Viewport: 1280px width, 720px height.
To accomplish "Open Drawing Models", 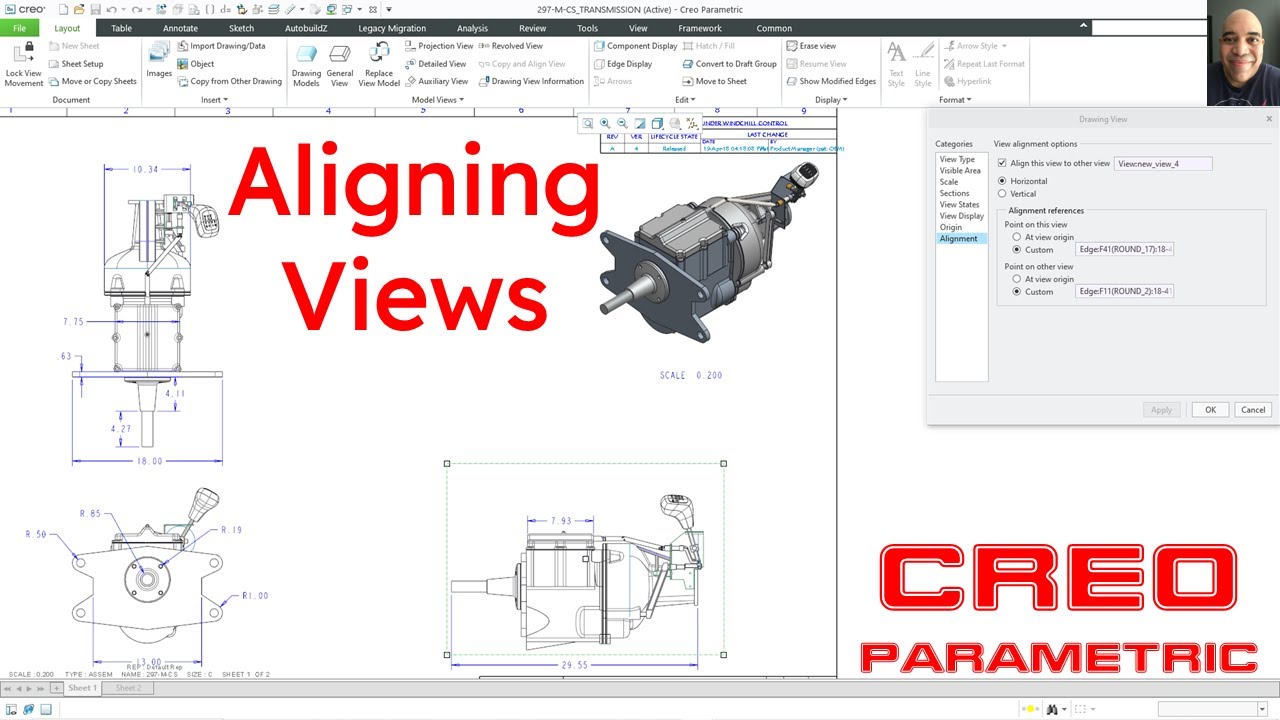I will coord(306,65).
